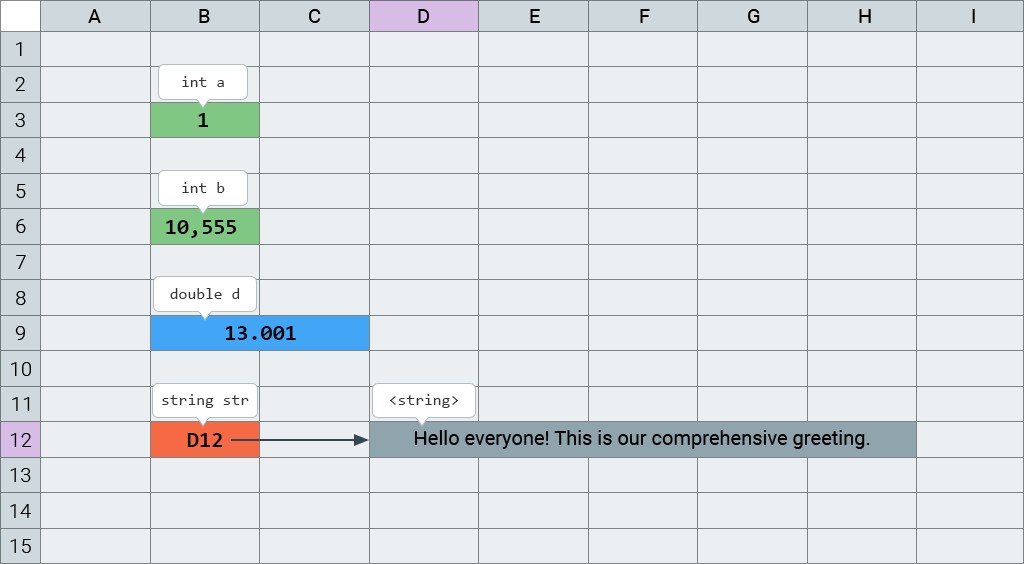Select column H header
Viewport: 1024px width, 564px height.
tap(862, 16)
